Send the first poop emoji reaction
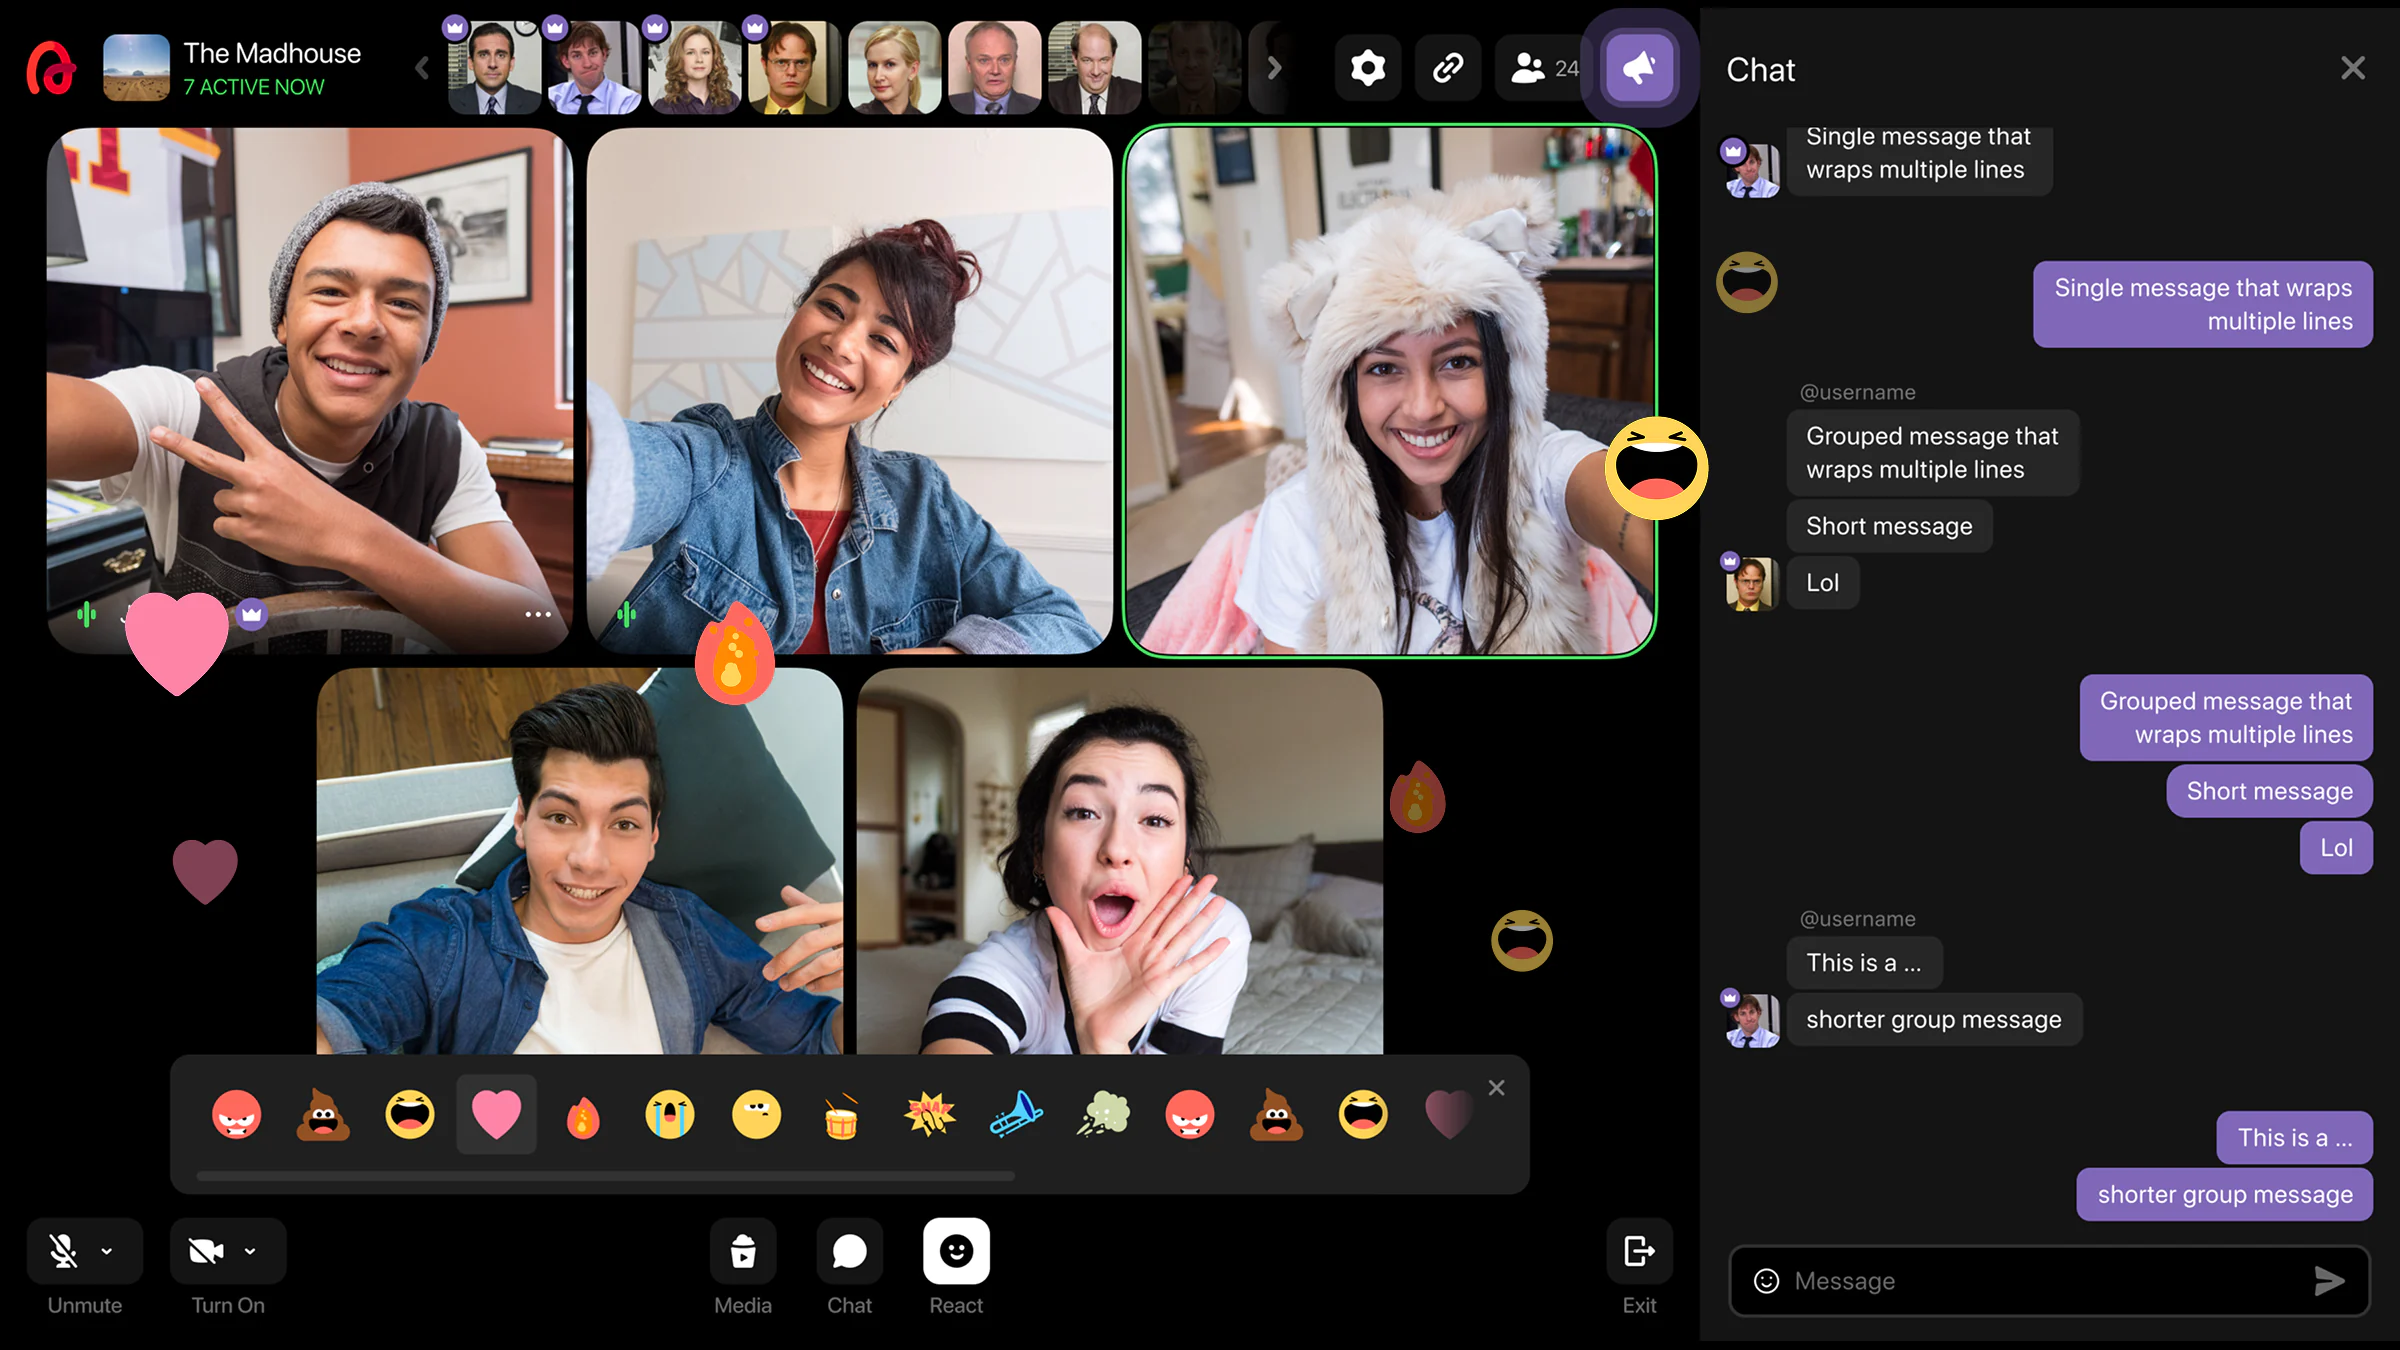 tap(323, 1115)
